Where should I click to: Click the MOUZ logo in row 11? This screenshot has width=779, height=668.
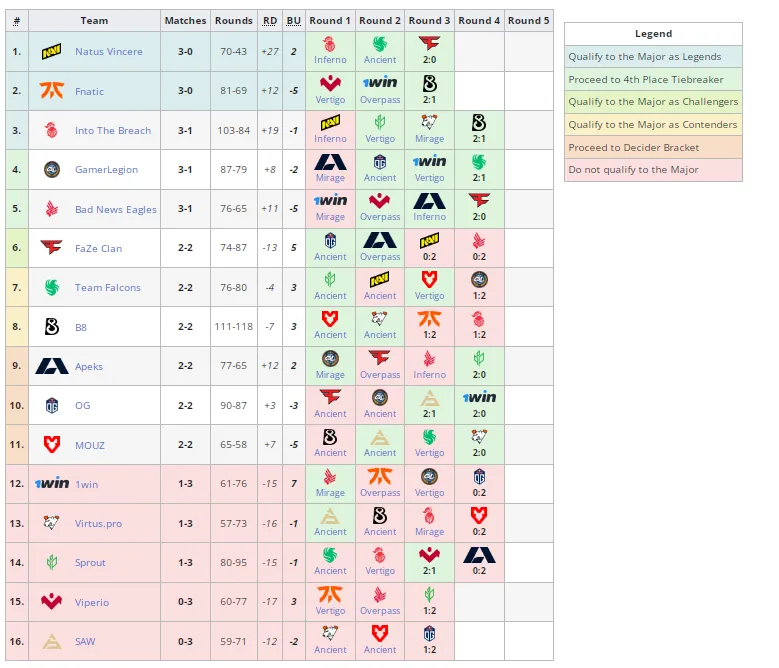tap(52, 445)
